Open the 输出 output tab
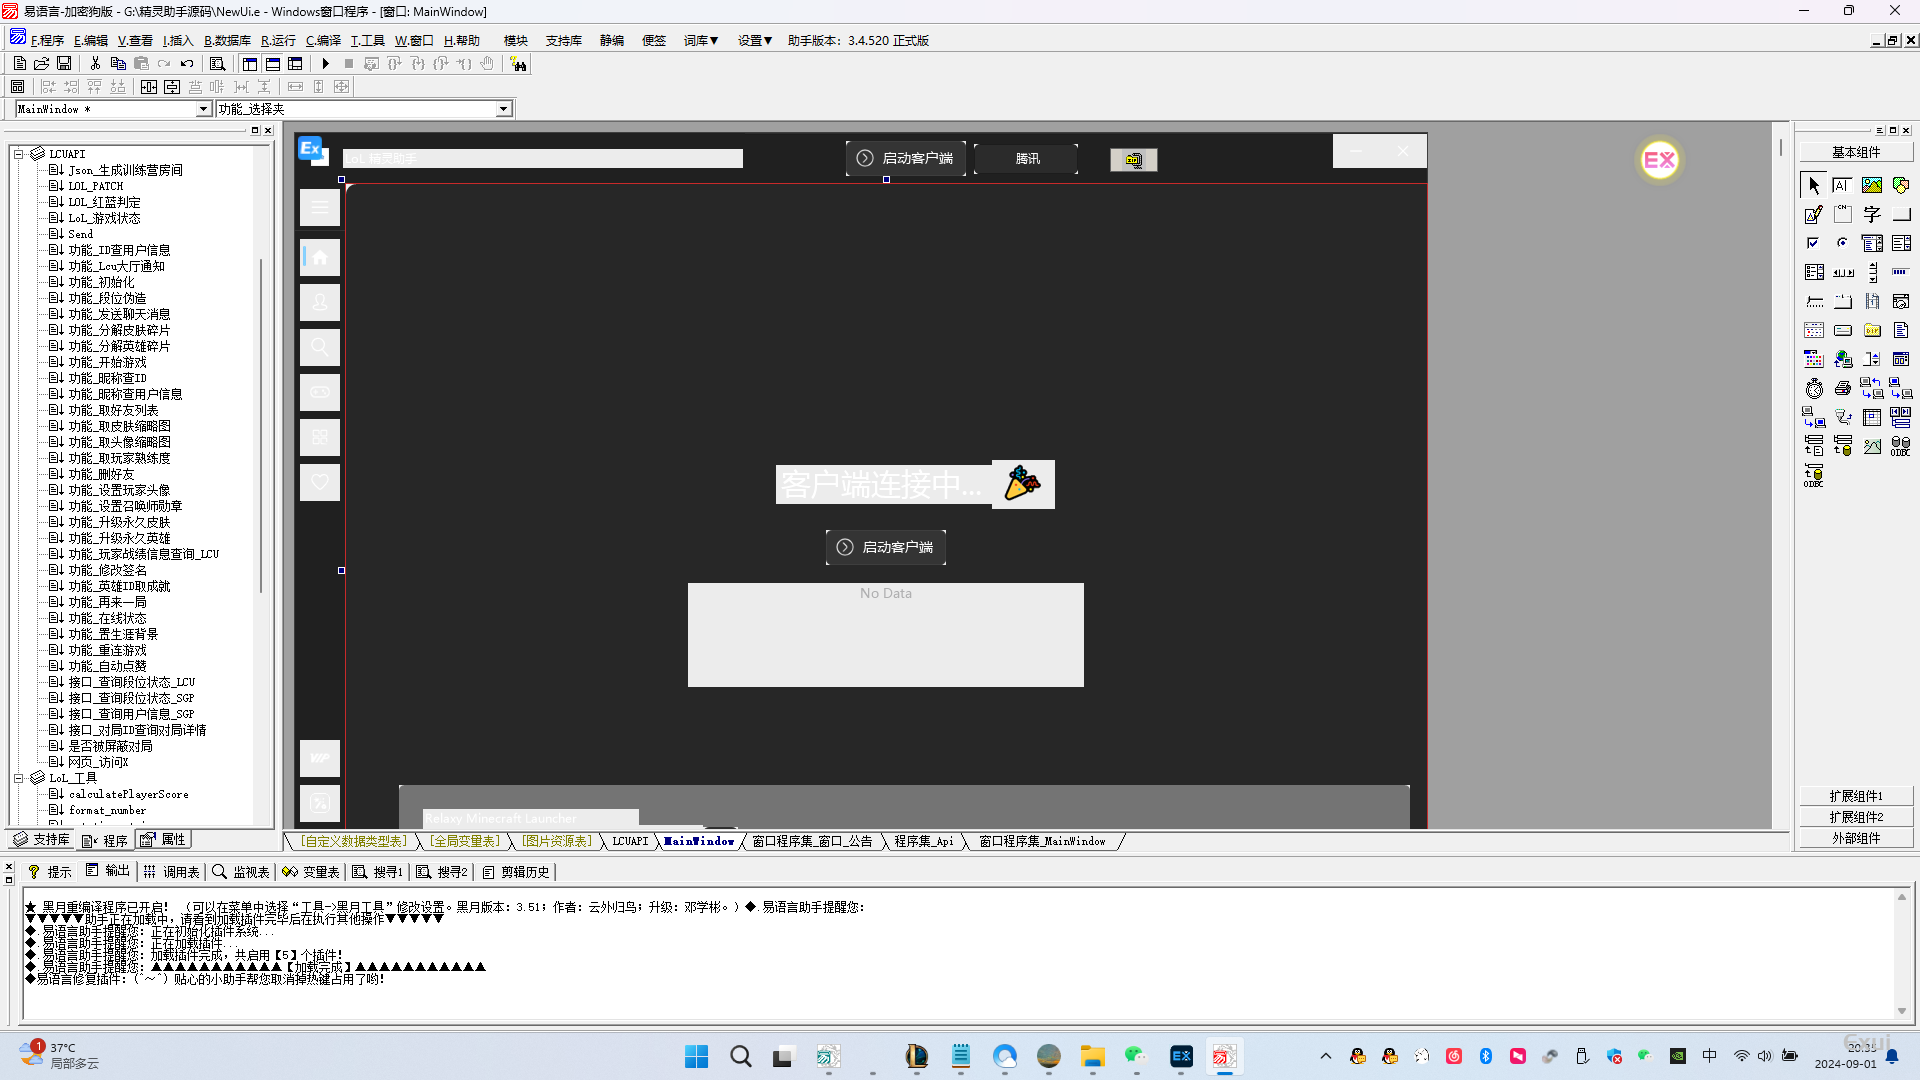 108,872
